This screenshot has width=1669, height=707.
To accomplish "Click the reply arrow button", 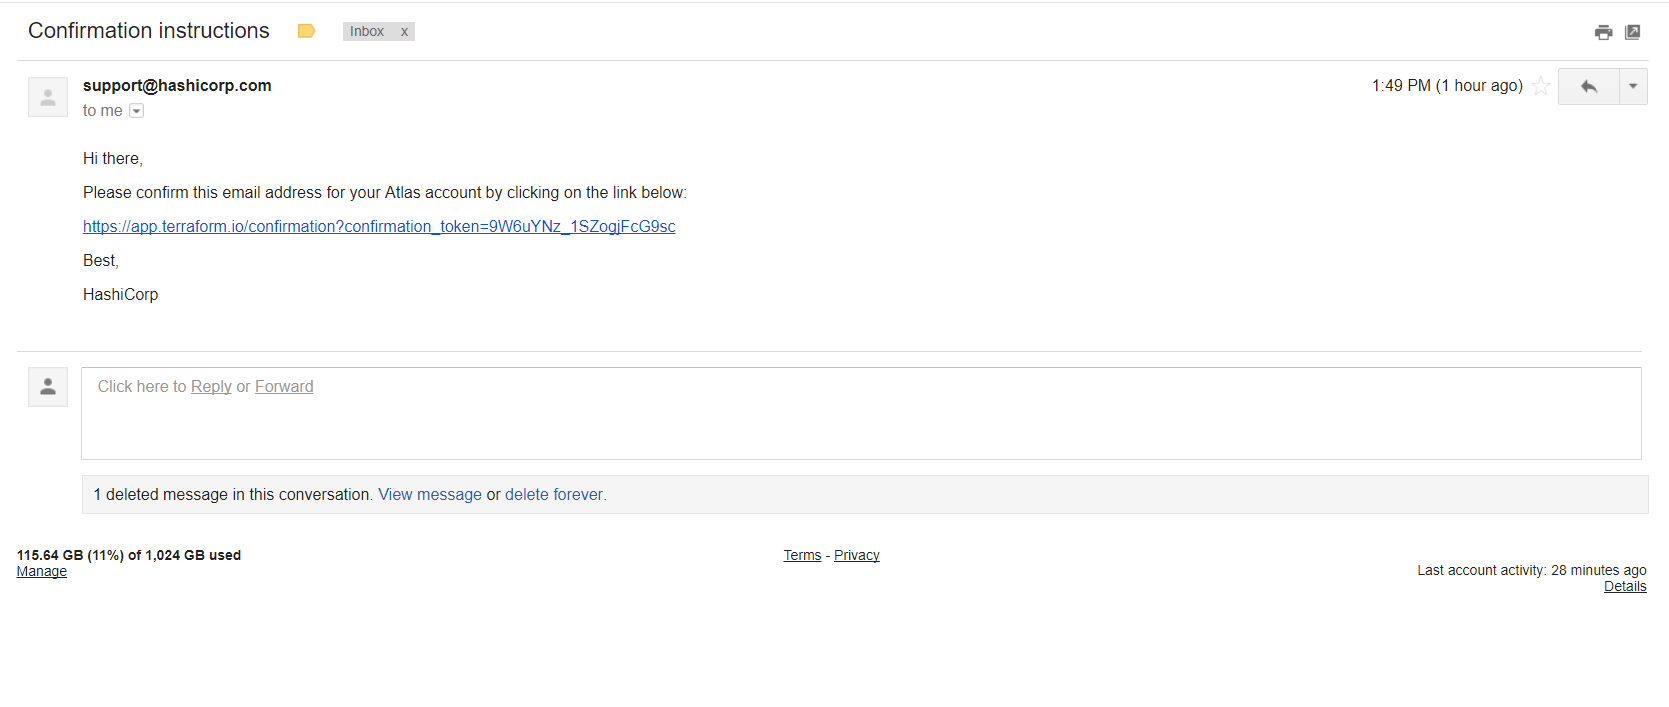I will pos(1588,86).
